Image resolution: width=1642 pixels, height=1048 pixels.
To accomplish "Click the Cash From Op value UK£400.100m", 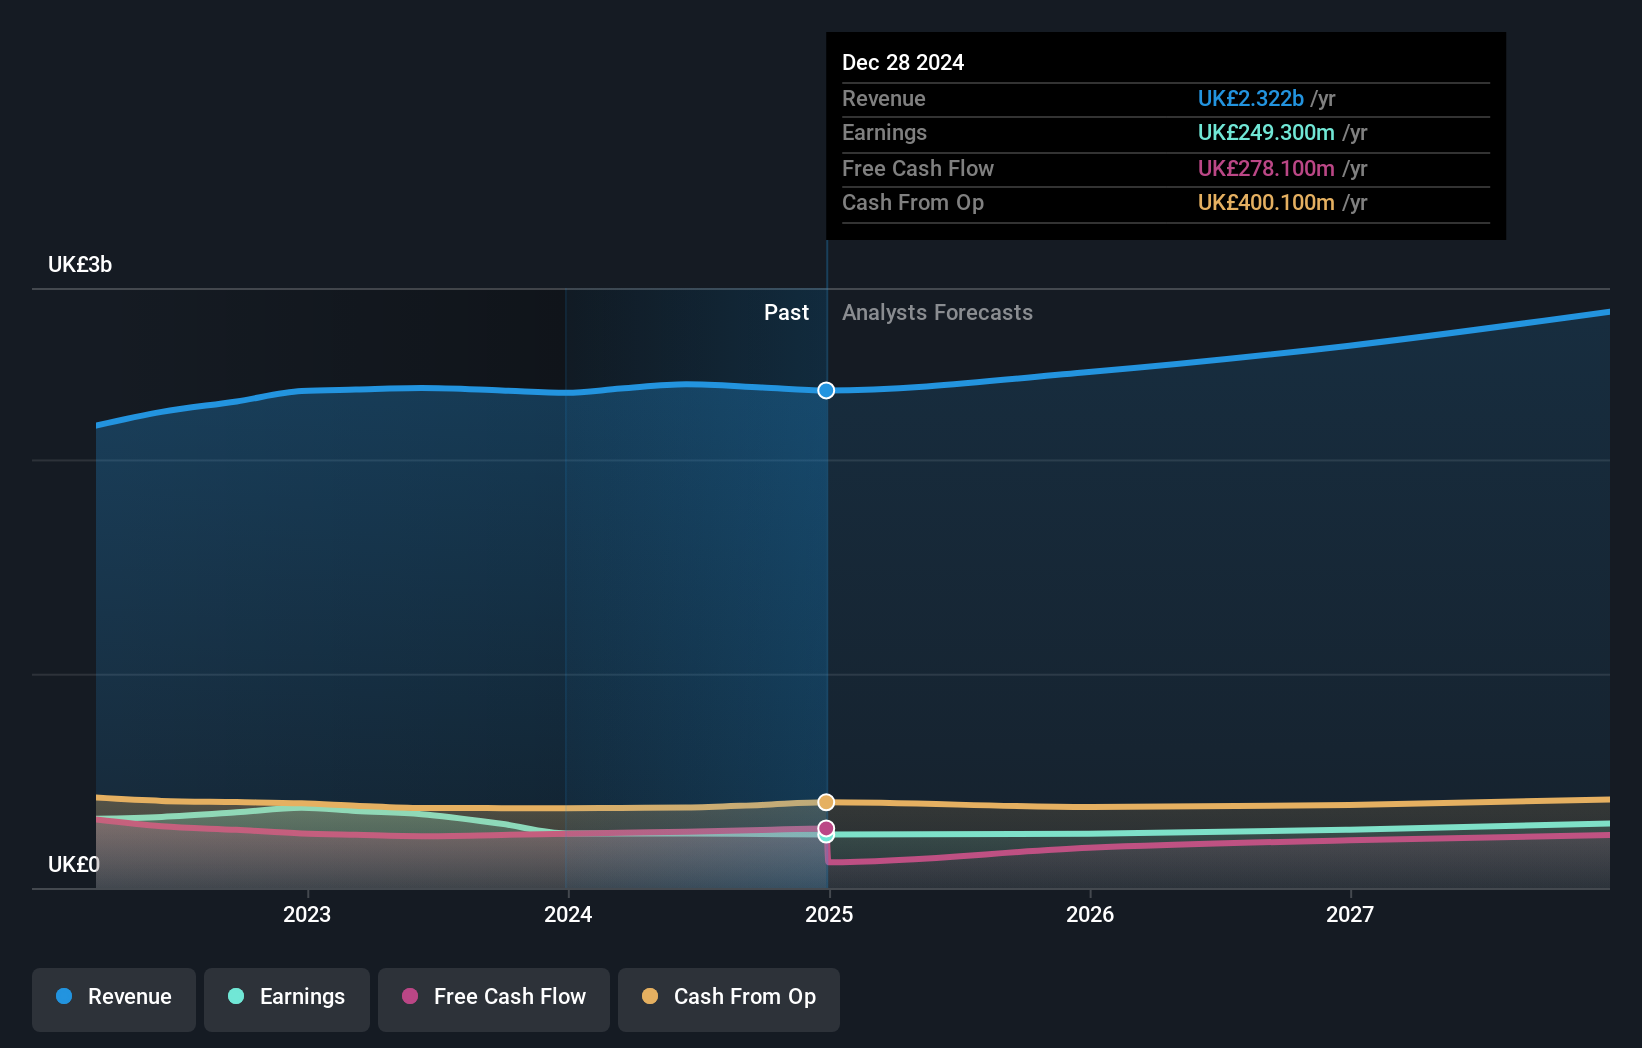I will pos(1267,202).
